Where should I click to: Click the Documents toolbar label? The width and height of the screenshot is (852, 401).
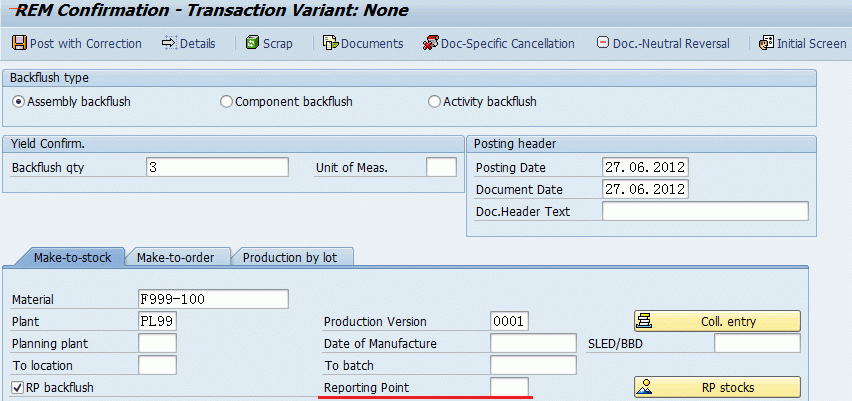point(372,43)
